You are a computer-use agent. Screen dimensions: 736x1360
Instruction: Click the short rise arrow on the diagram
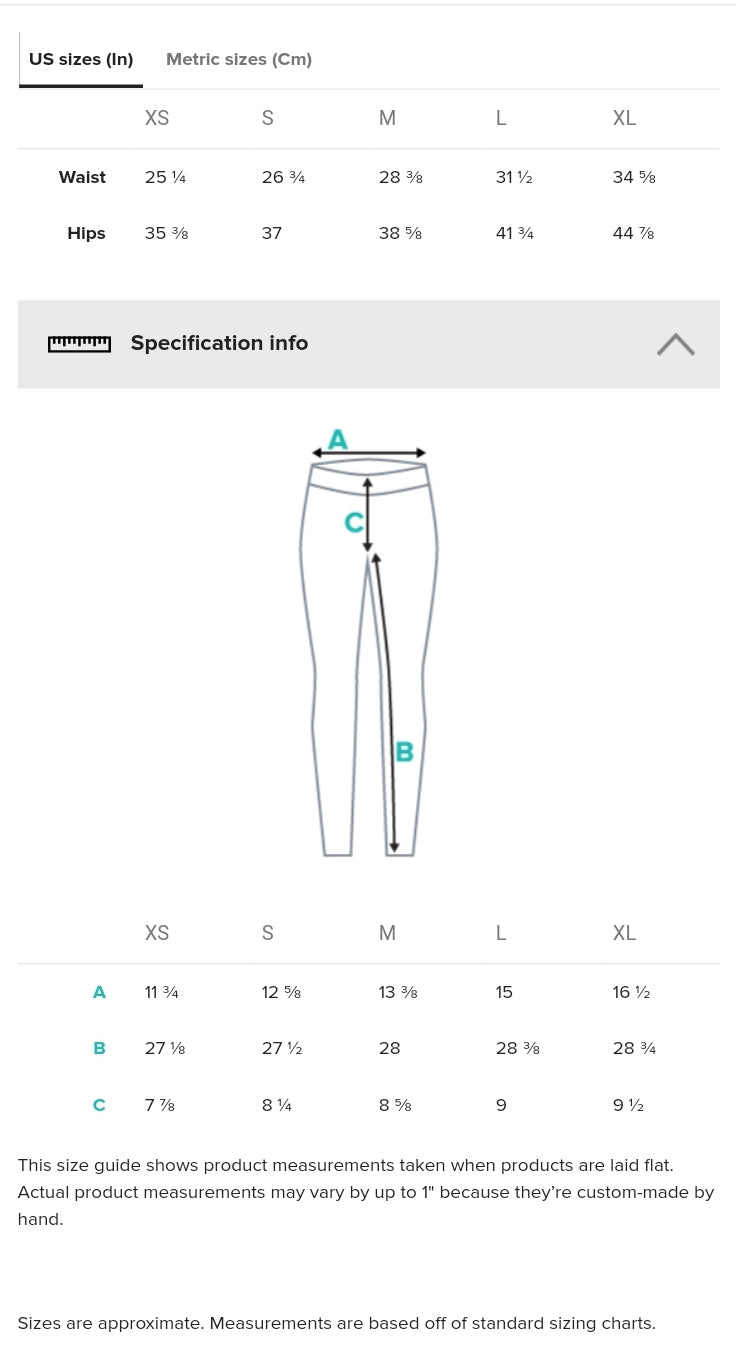[x=368, y=515]
